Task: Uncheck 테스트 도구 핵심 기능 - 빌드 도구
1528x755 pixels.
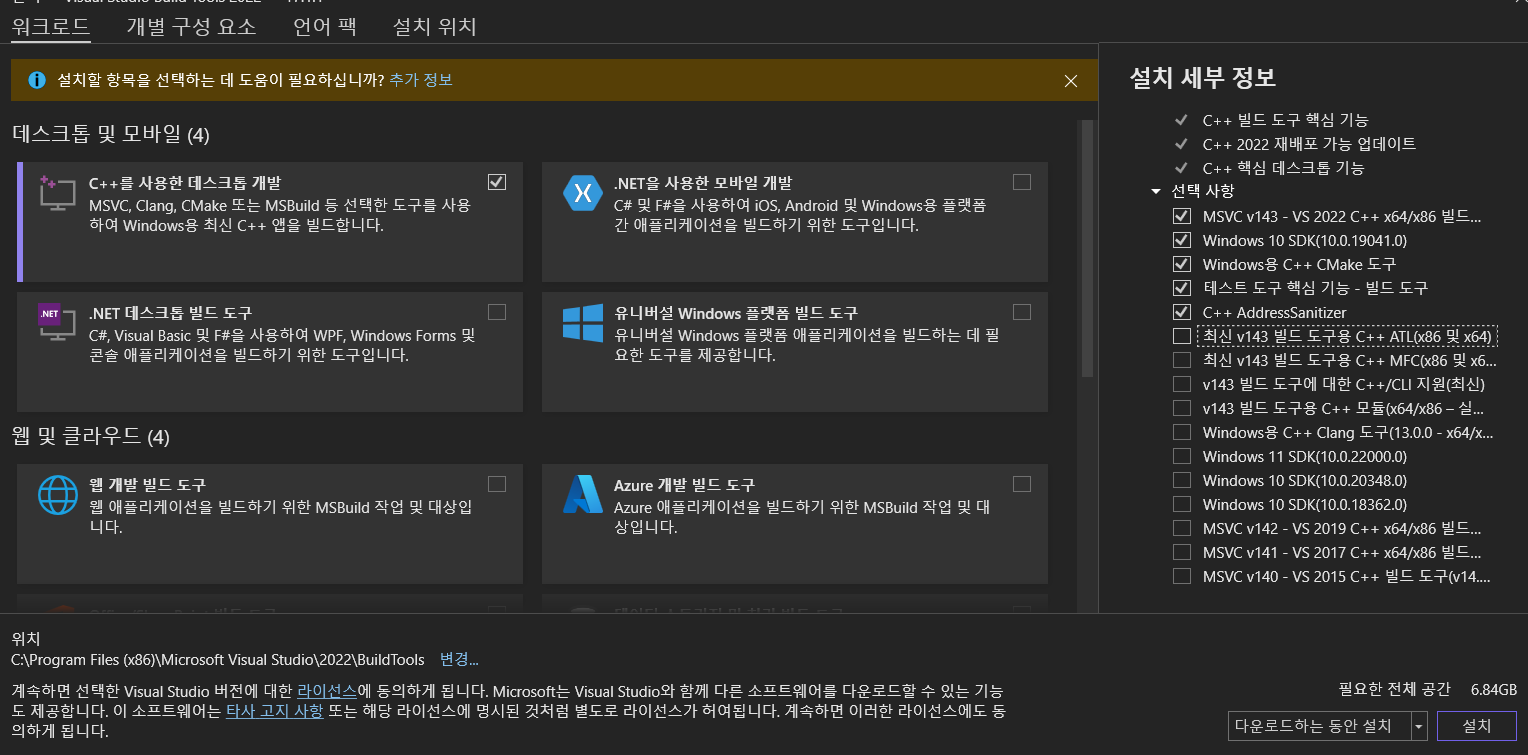Action: (x=1182, y=288)
